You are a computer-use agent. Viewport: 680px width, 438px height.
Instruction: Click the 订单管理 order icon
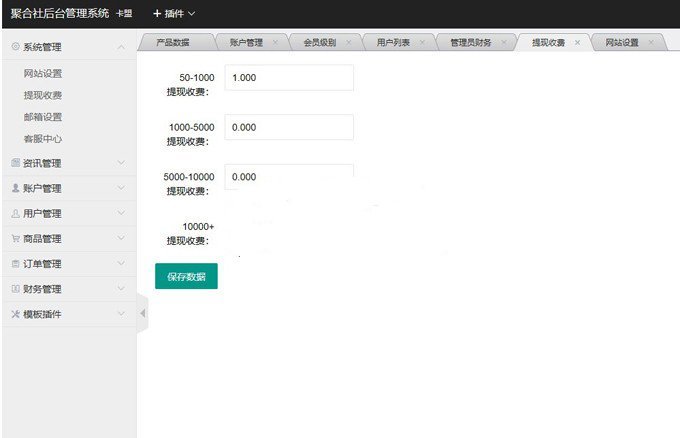(x=15, y=264)
